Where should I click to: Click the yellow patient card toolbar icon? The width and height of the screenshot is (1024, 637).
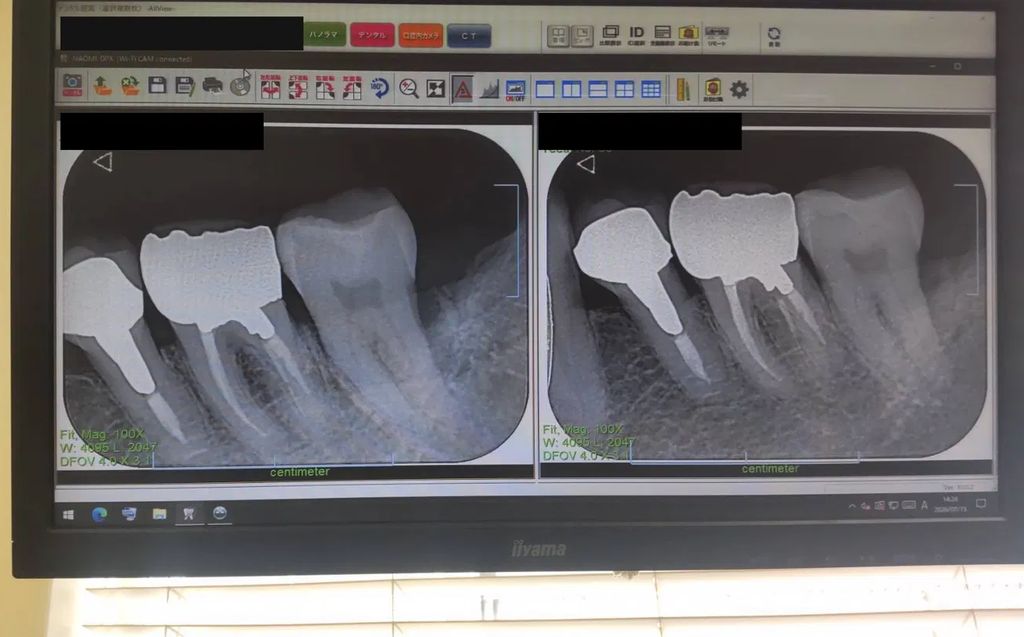[x=712, y=90]
